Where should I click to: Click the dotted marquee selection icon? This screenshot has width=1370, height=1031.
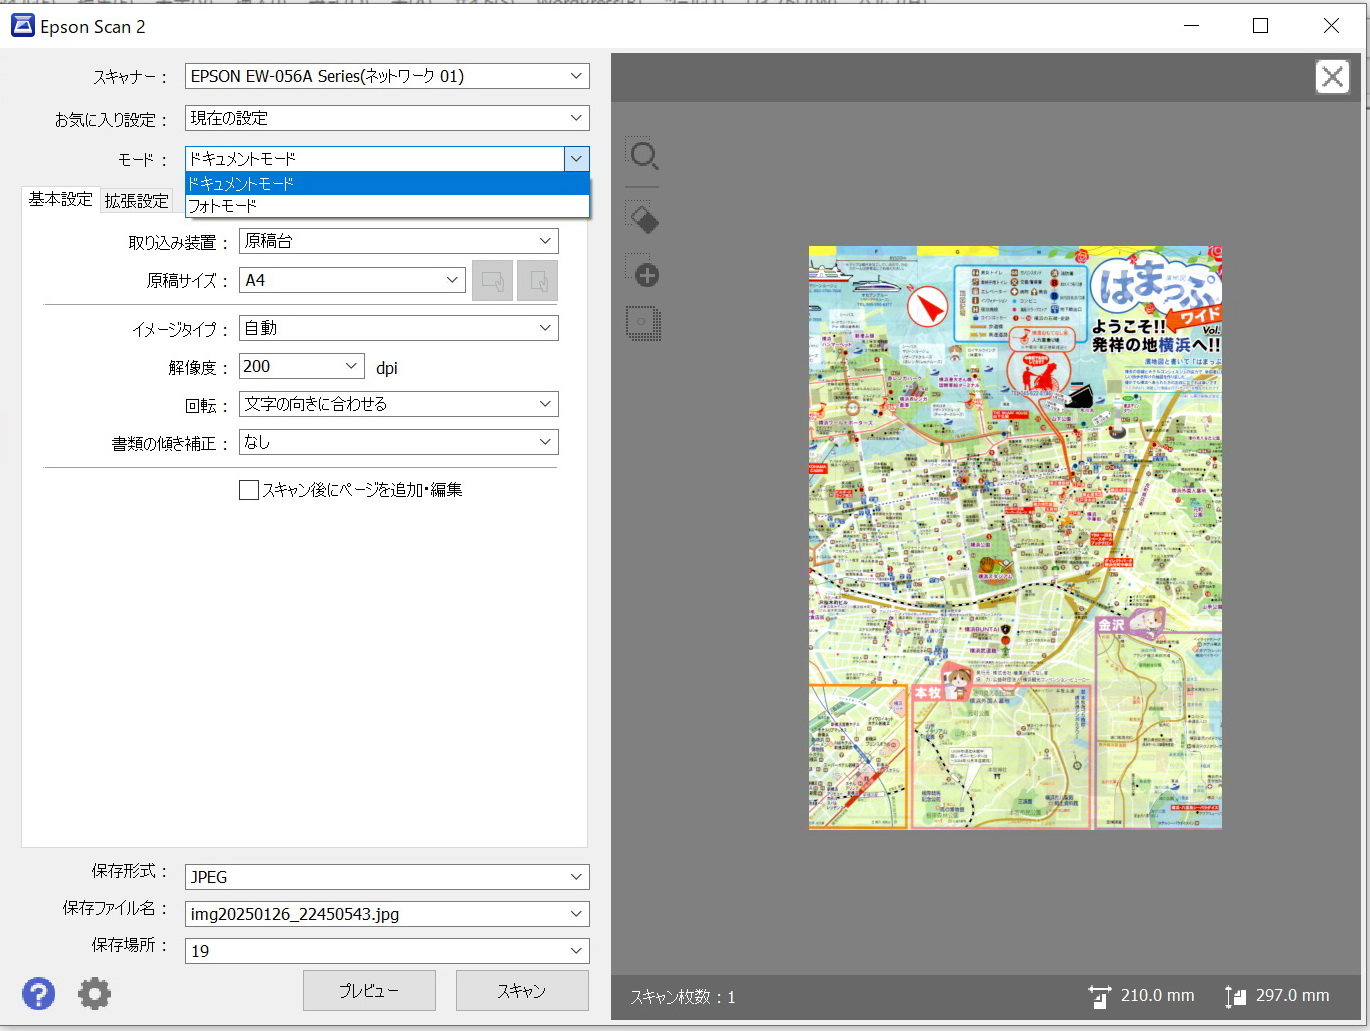point(643,323)
